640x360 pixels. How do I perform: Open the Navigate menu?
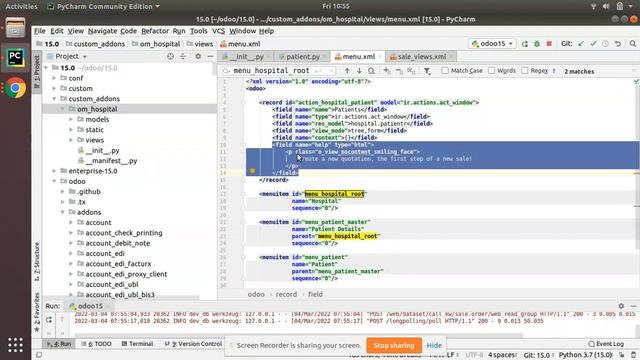pos(102,31)
